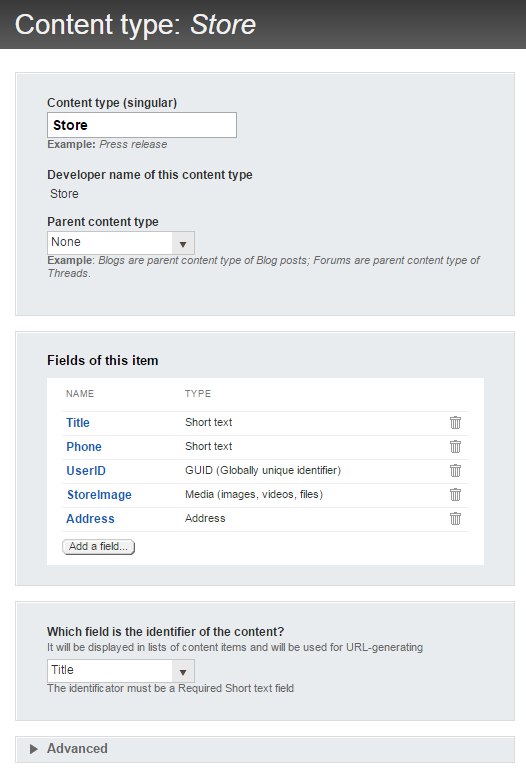The width and height of the screenshot is (526, 774).
Task: Click the Add a field button
Action: pyautogui.click(x=99, y=546)
